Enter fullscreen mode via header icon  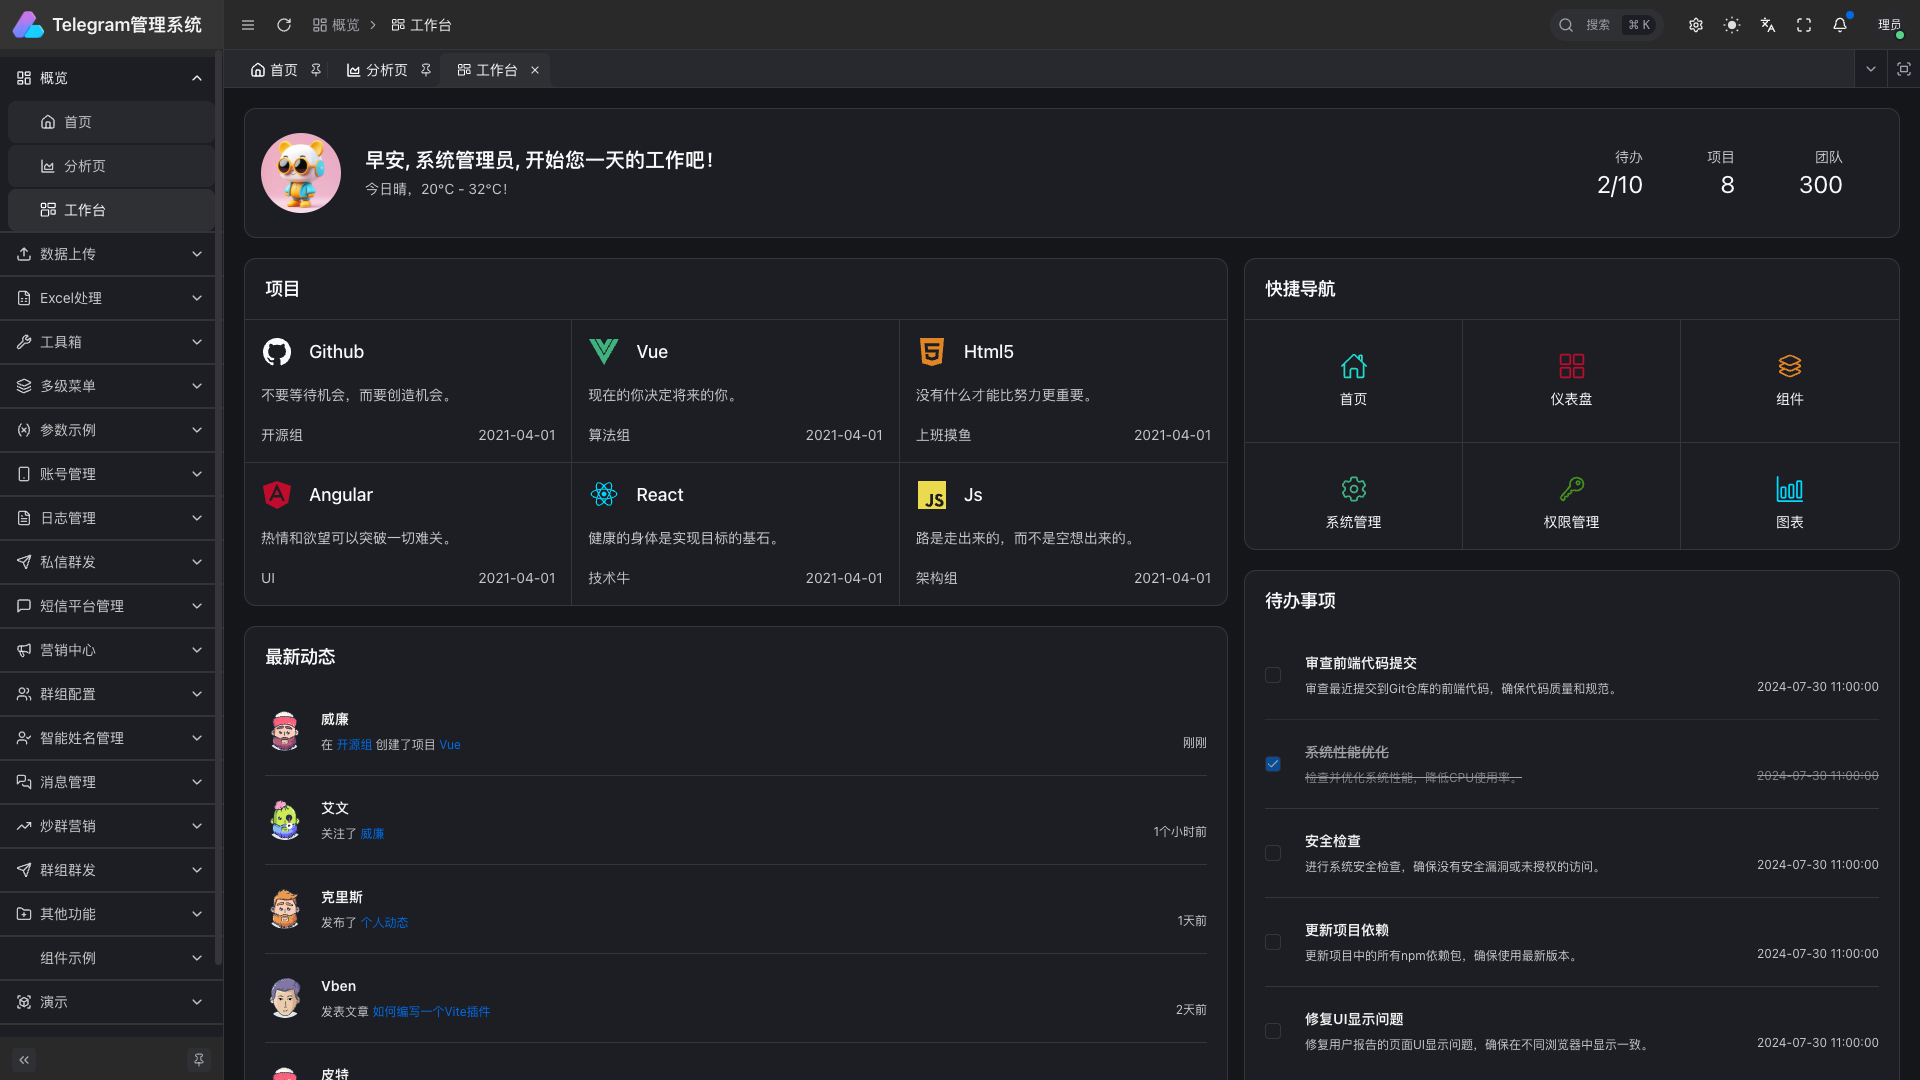[x=1804, y=25]
